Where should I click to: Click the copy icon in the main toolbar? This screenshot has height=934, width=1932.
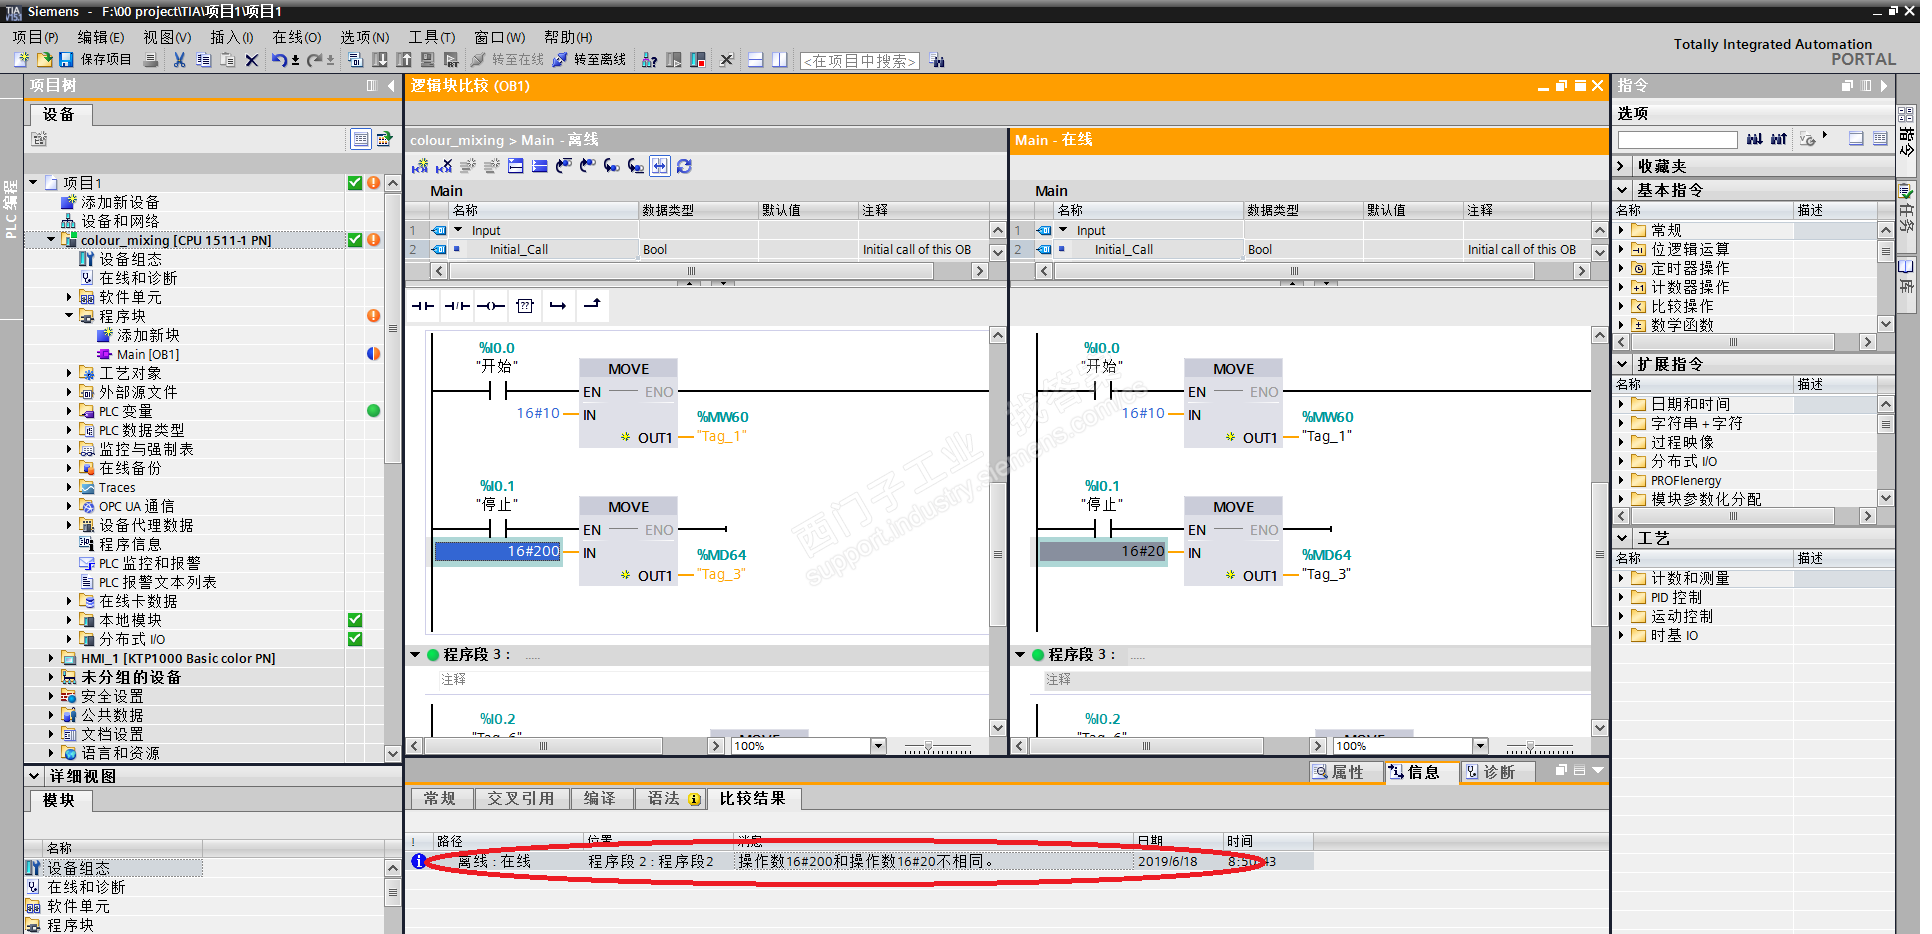click(x=203, y=60)
